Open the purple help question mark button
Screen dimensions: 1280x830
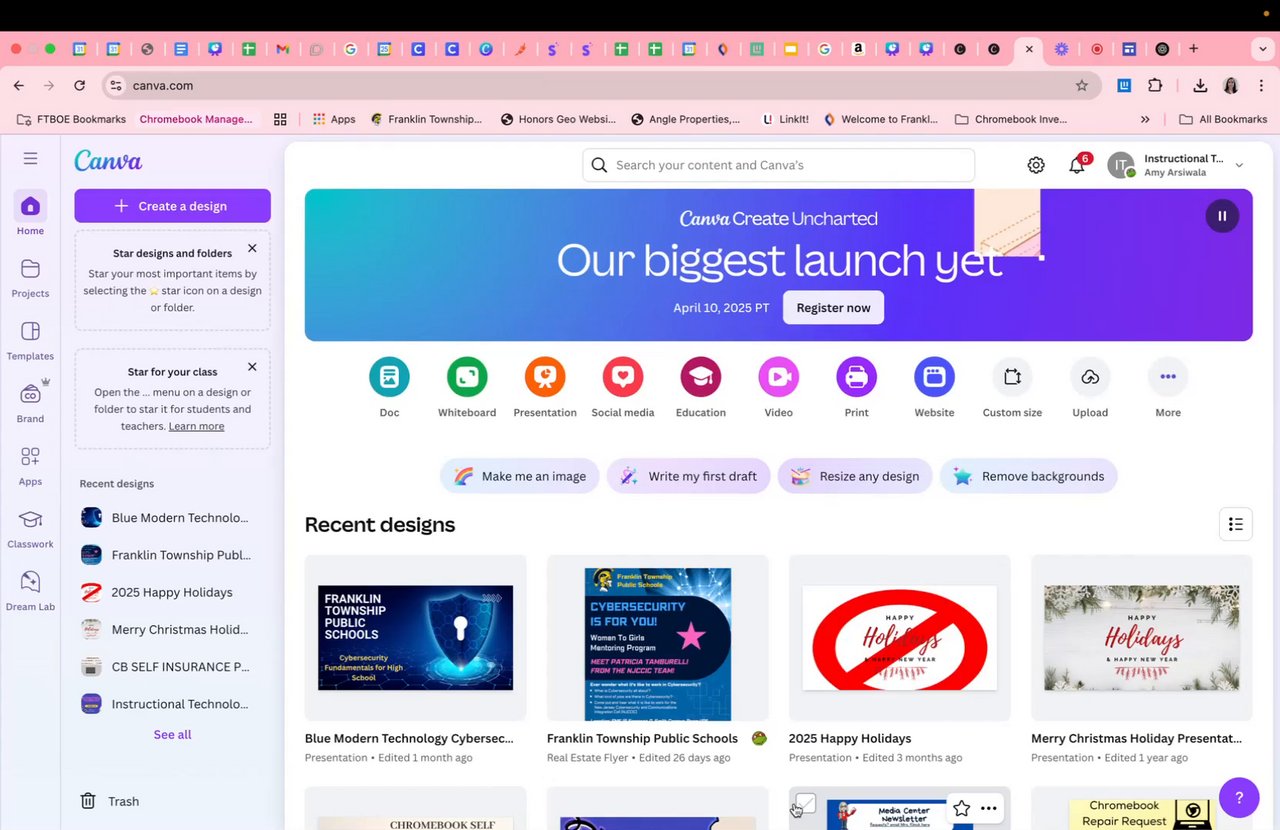click(x=1239, y=797)
